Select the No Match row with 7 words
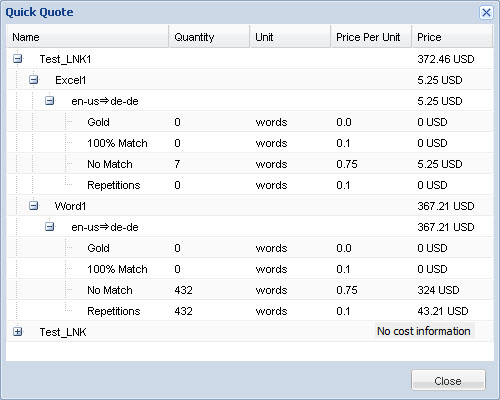Screen dimensions: 500x400 250,164
